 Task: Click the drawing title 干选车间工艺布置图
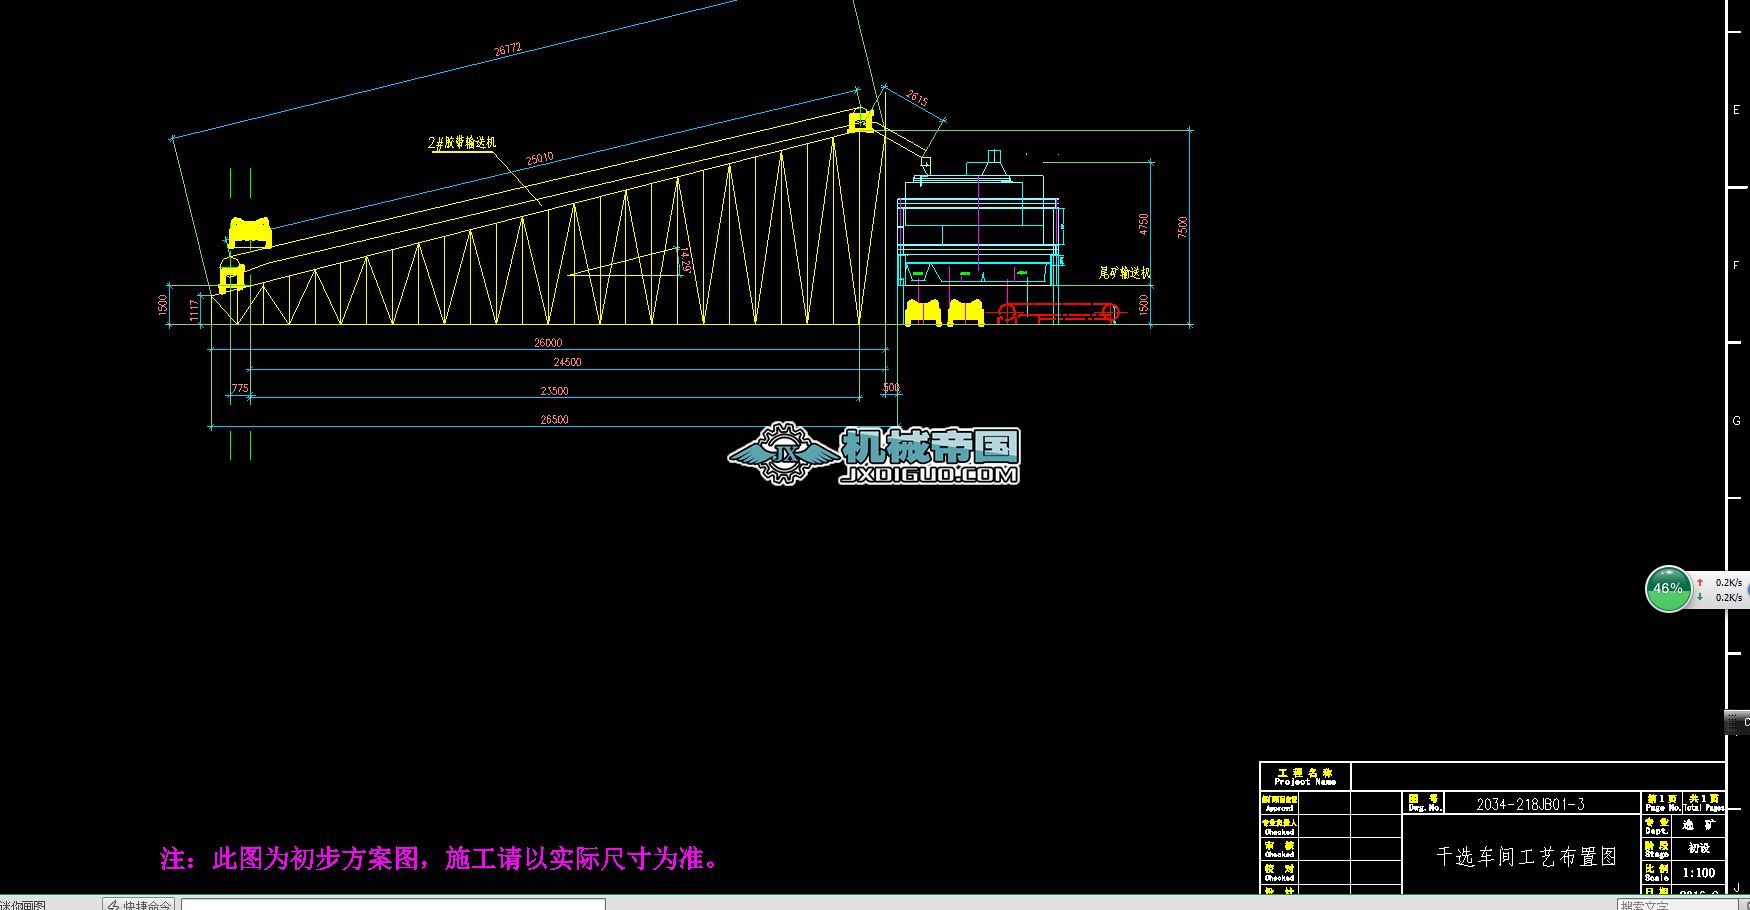pos(1526,857)
